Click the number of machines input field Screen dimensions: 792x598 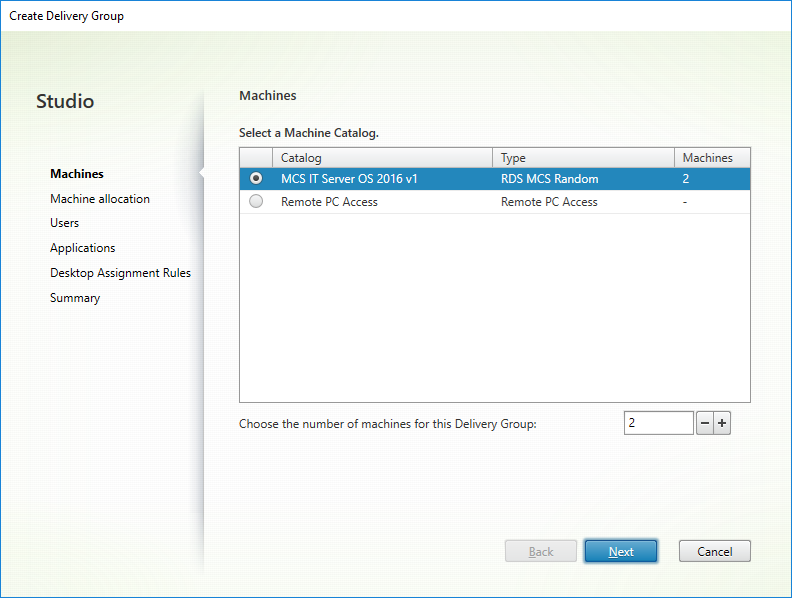pyautogui.click(x=659, y=423)
